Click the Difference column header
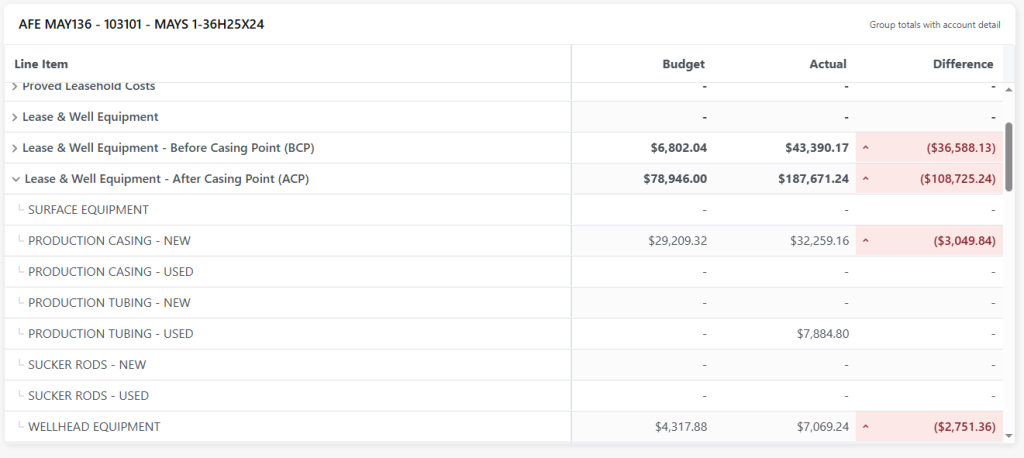The height and width of the screenshot is (458, 1024). coord(962,64)
